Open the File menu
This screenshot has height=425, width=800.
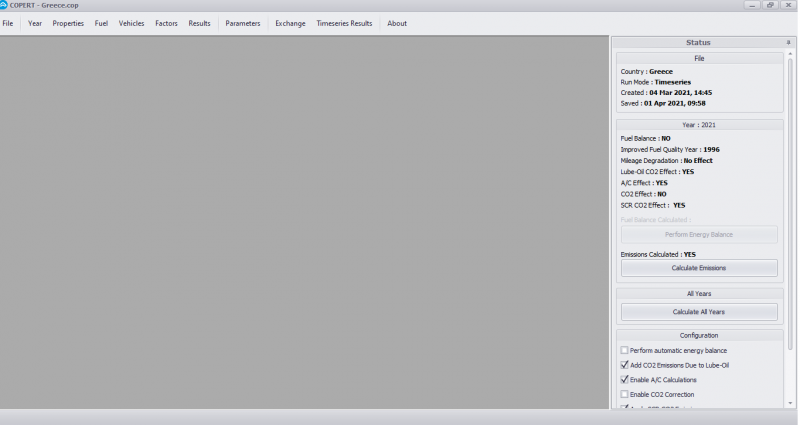point(8,23)
